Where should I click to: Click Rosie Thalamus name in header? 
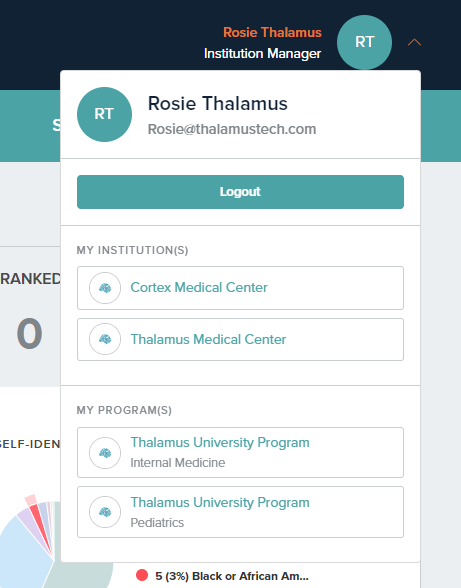click(x=272, y=32)
